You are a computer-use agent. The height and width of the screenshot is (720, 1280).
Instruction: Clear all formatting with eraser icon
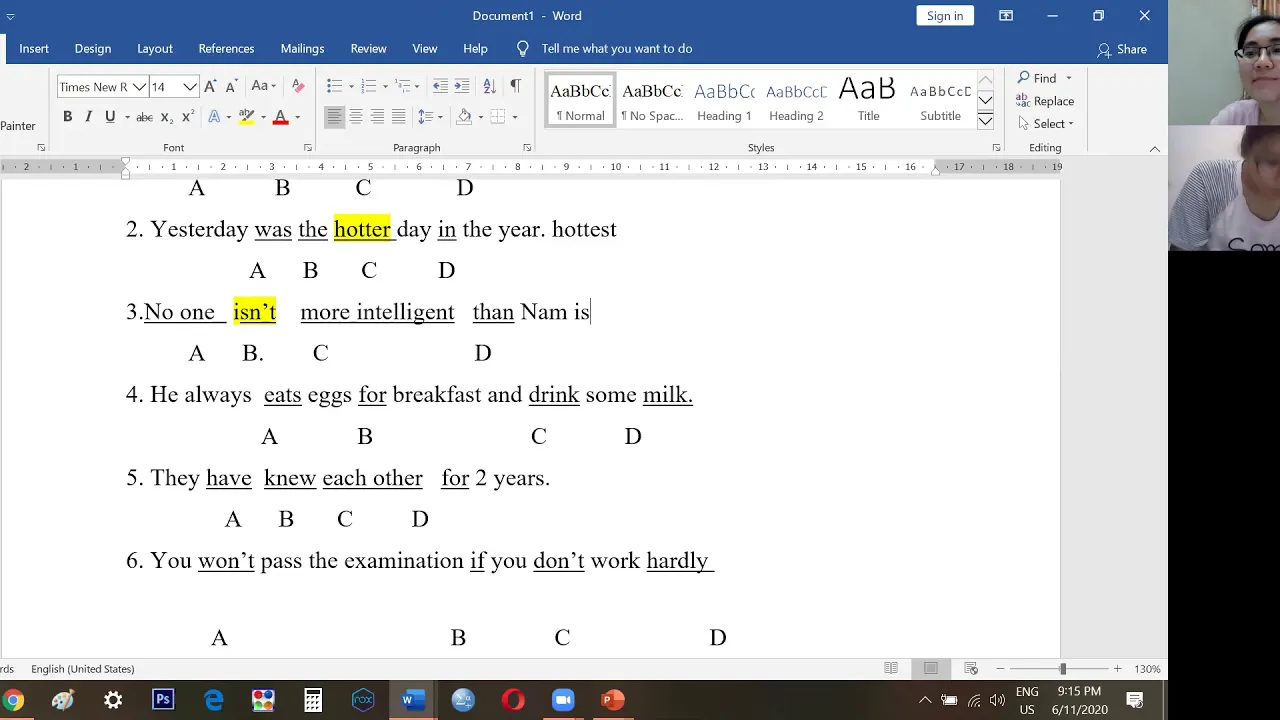[298, 87]
